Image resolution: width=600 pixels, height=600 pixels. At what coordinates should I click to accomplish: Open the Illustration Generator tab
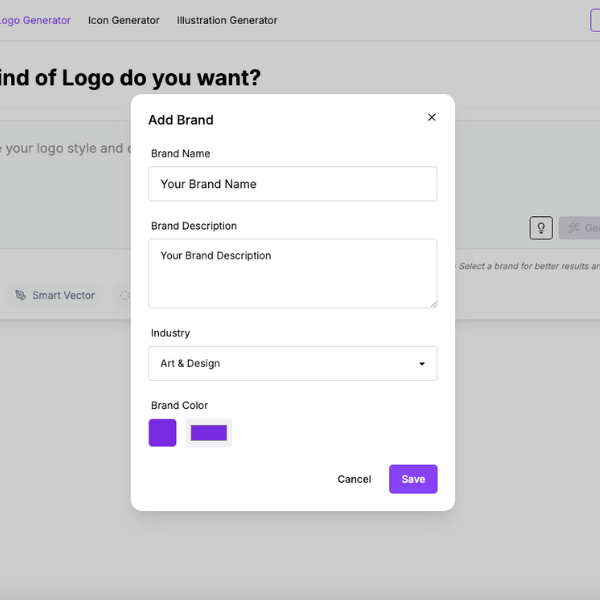coord(227,20)
